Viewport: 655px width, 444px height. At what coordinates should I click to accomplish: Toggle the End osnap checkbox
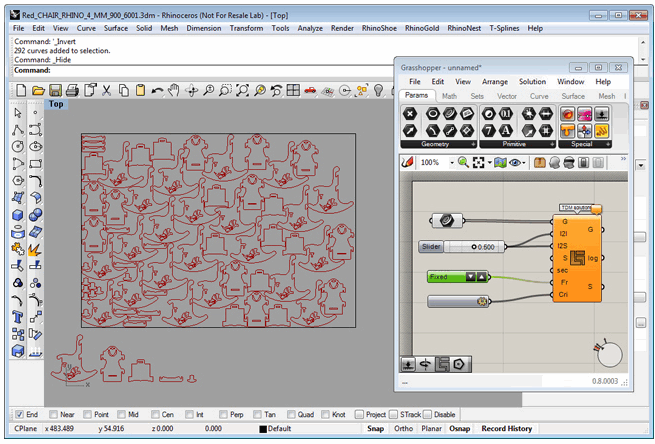[x=20, y=414]
